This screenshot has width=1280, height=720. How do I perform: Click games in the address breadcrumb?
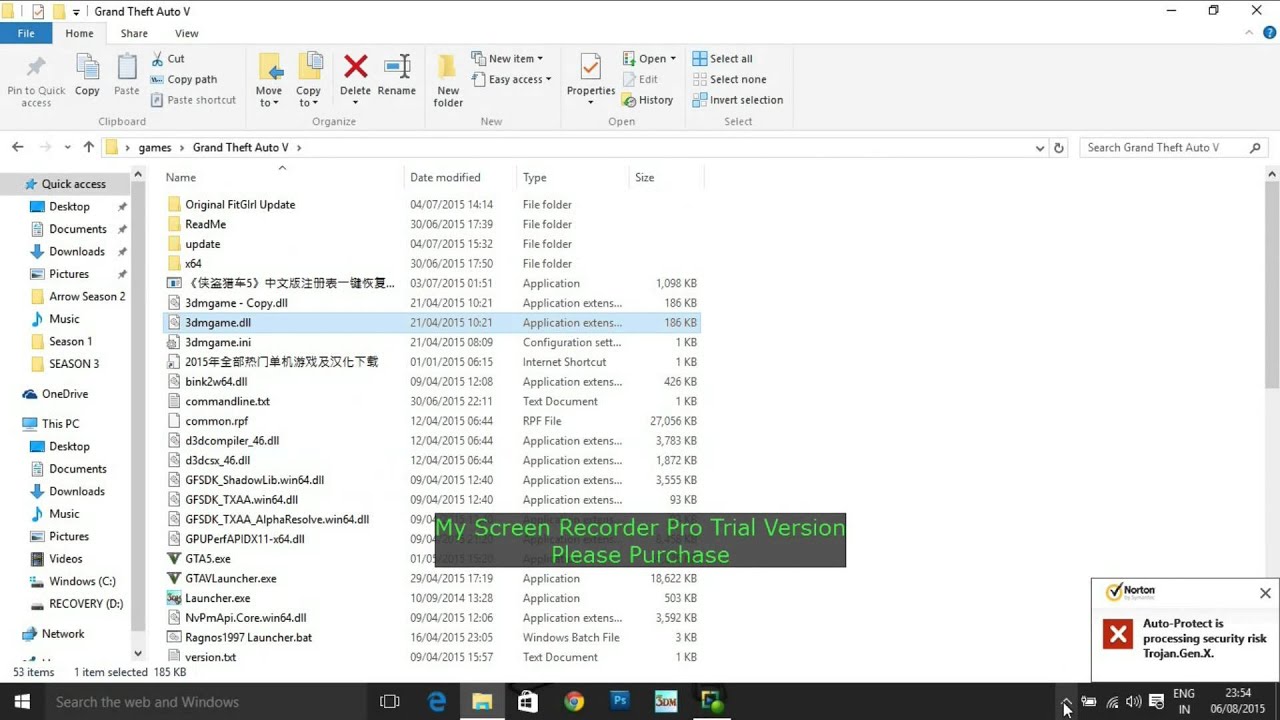(x=155, y=147)
